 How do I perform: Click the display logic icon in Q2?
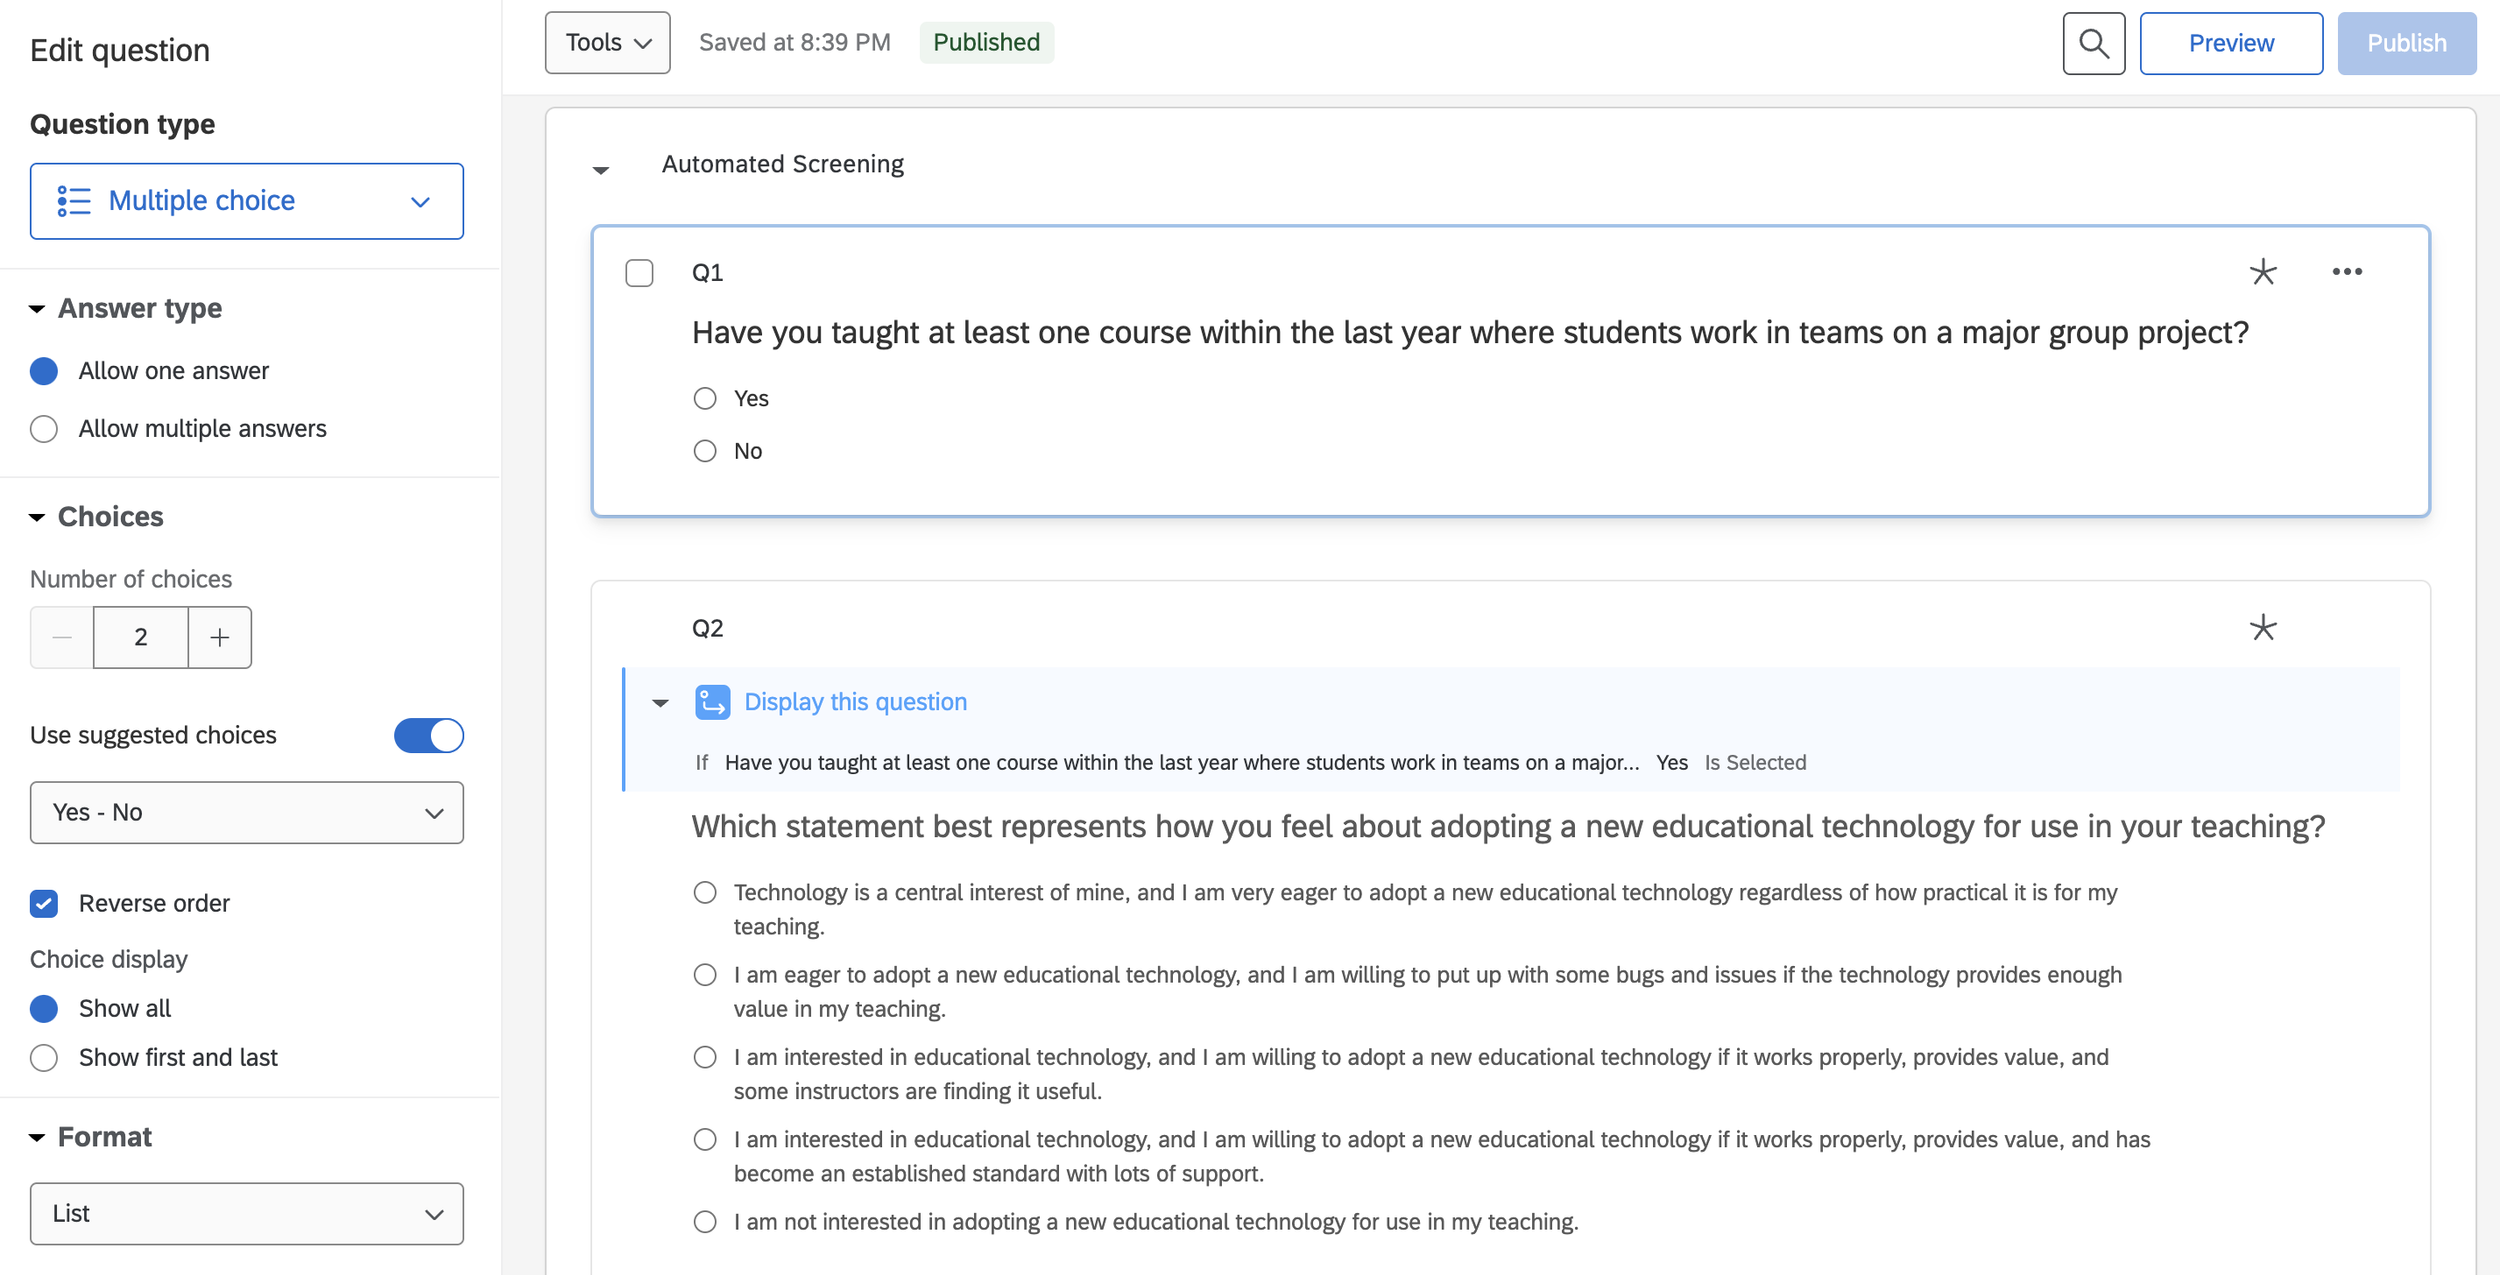[x=712, y=702]
